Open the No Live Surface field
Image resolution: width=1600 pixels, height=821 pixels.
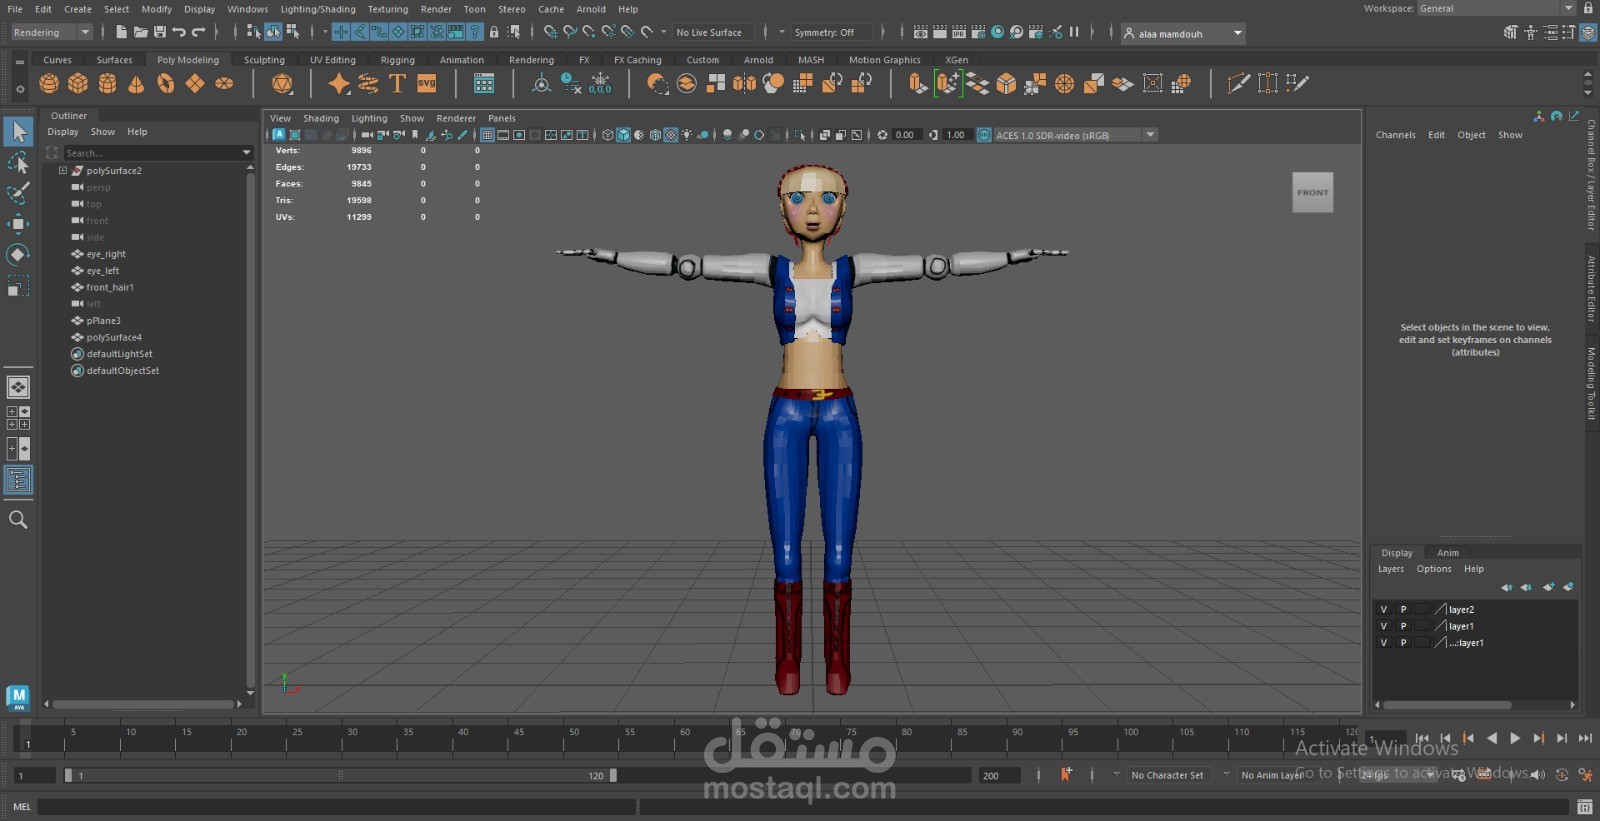tap(714, 33)
